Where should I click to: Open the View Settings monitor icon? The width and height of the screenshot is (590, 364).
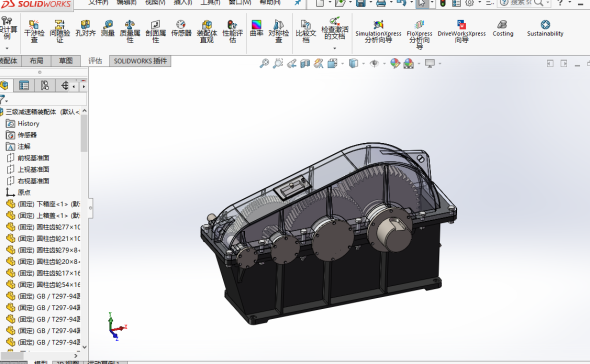coord(430,63)
